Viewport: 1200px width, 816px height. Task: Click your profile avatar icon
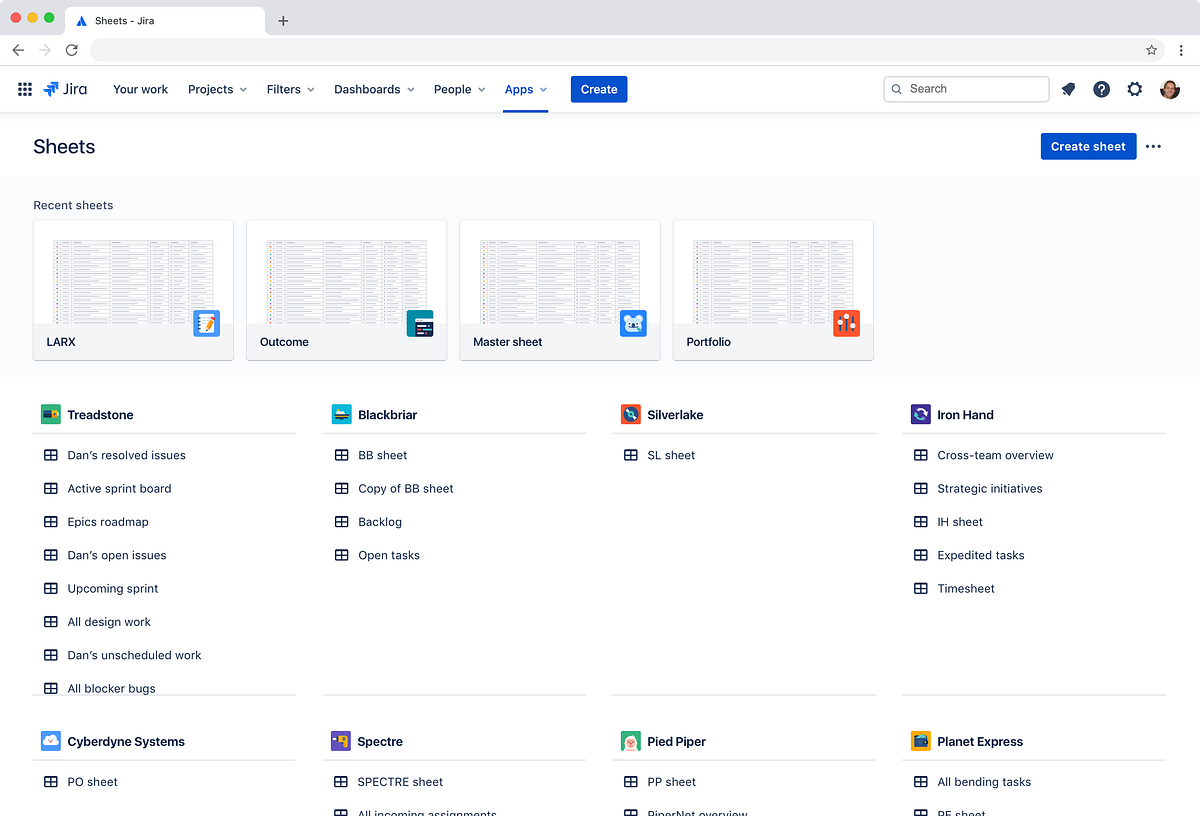tap(1169, 89)
